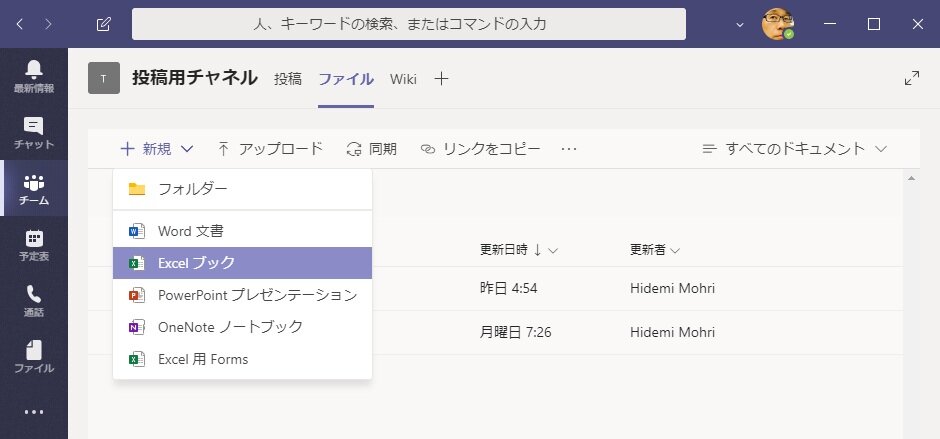940x439 pixels.
Task: Switch to the Wiki tab
Action: pos(403,78)
